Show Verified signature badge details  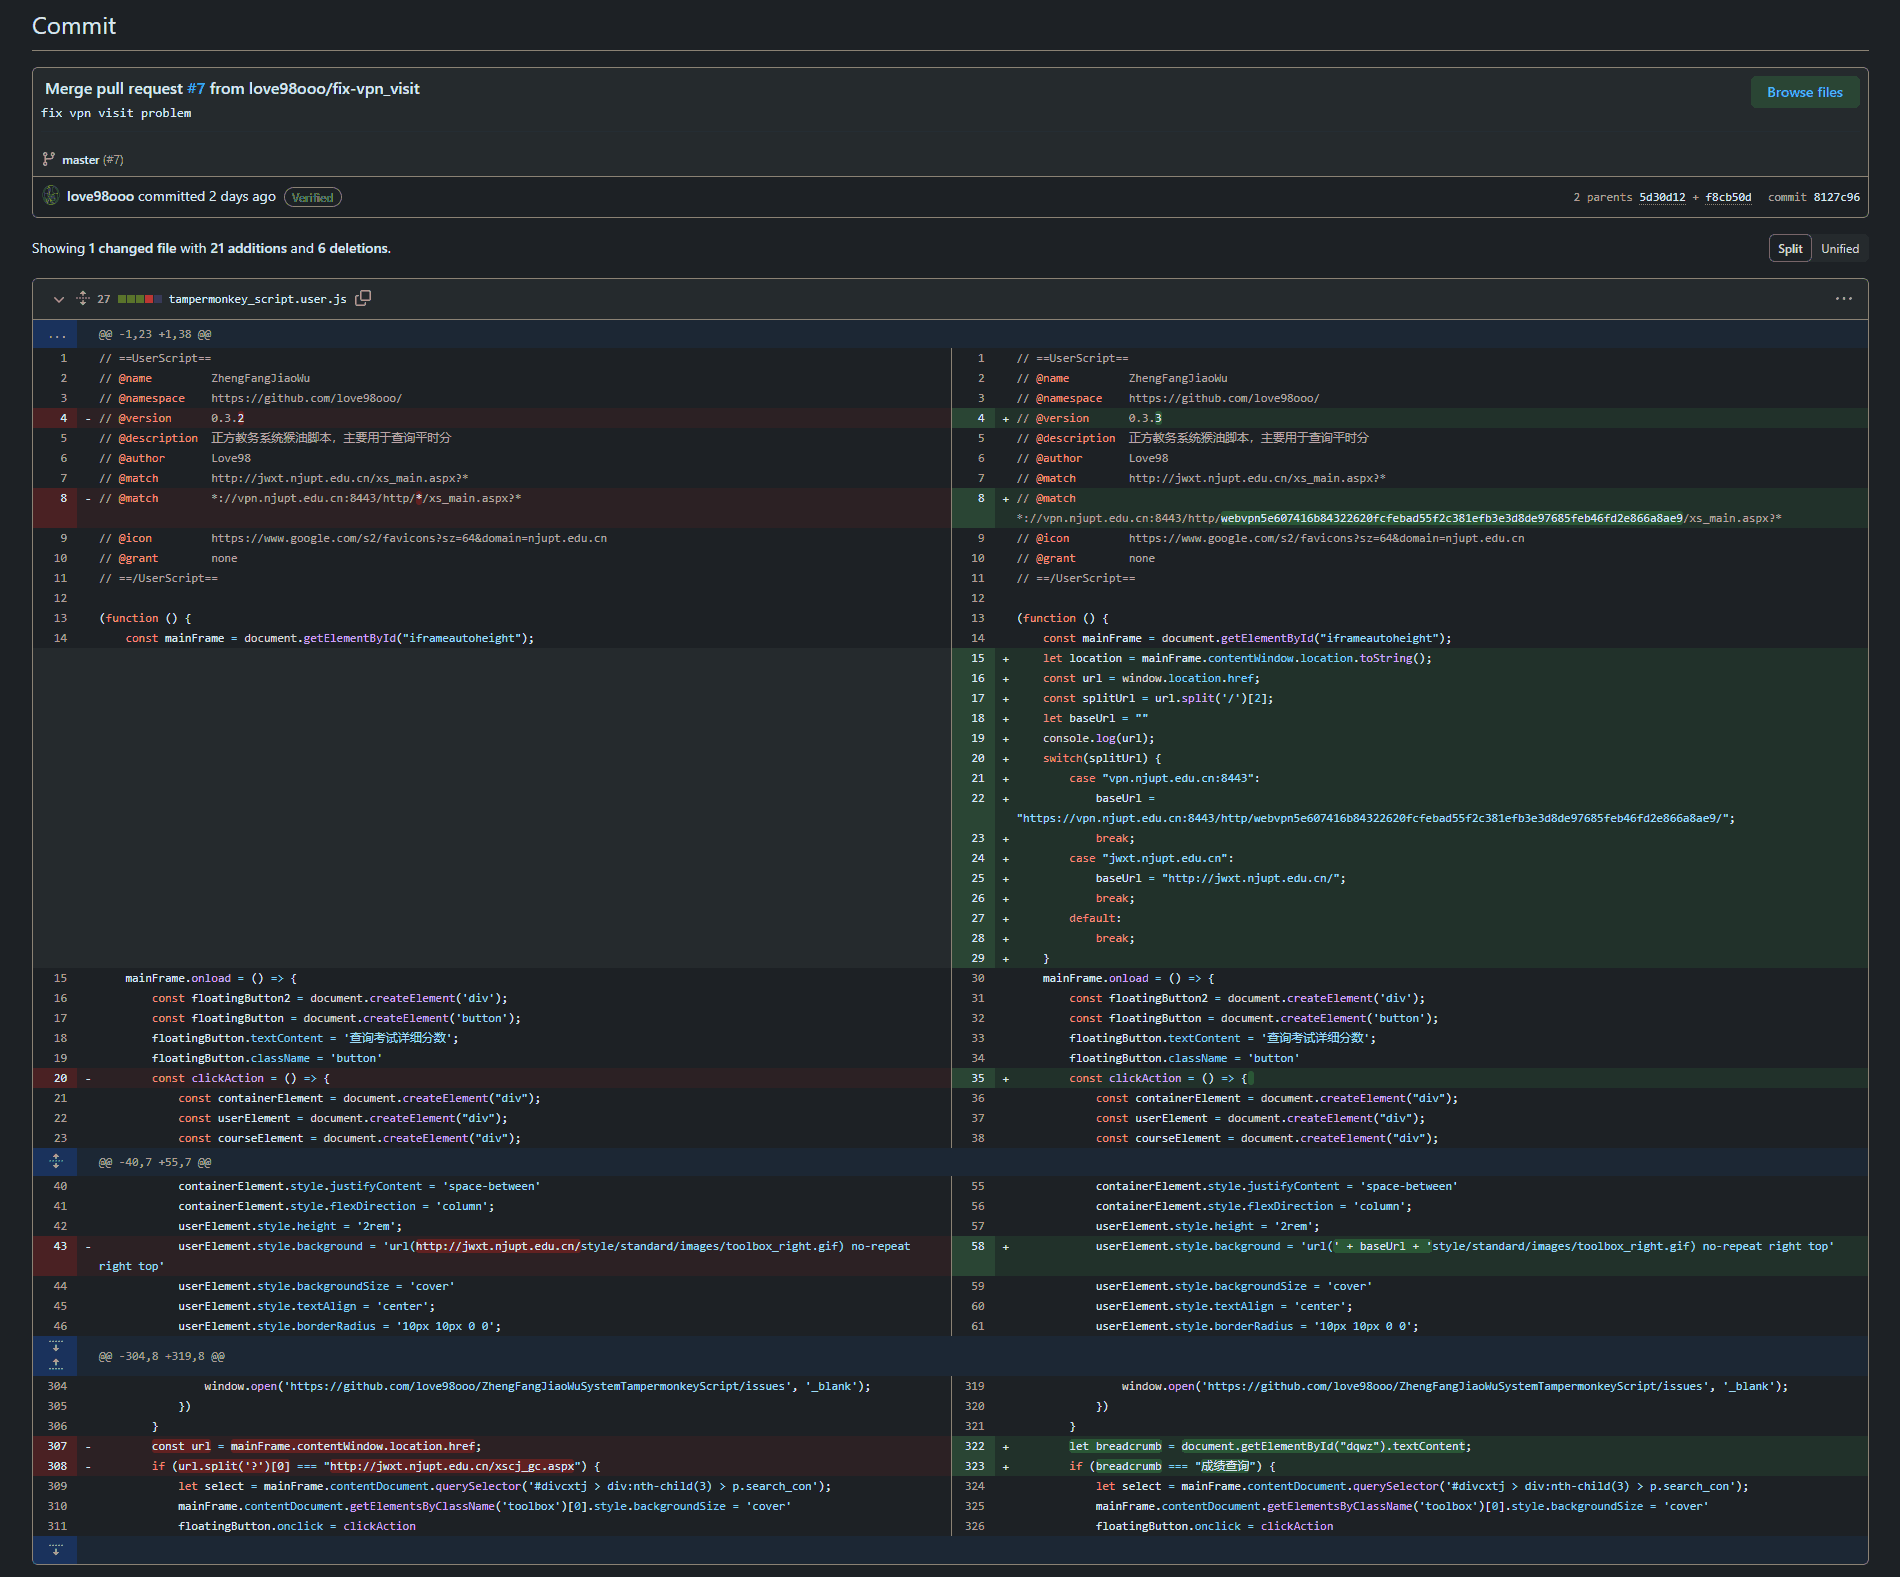click(312, 197)
